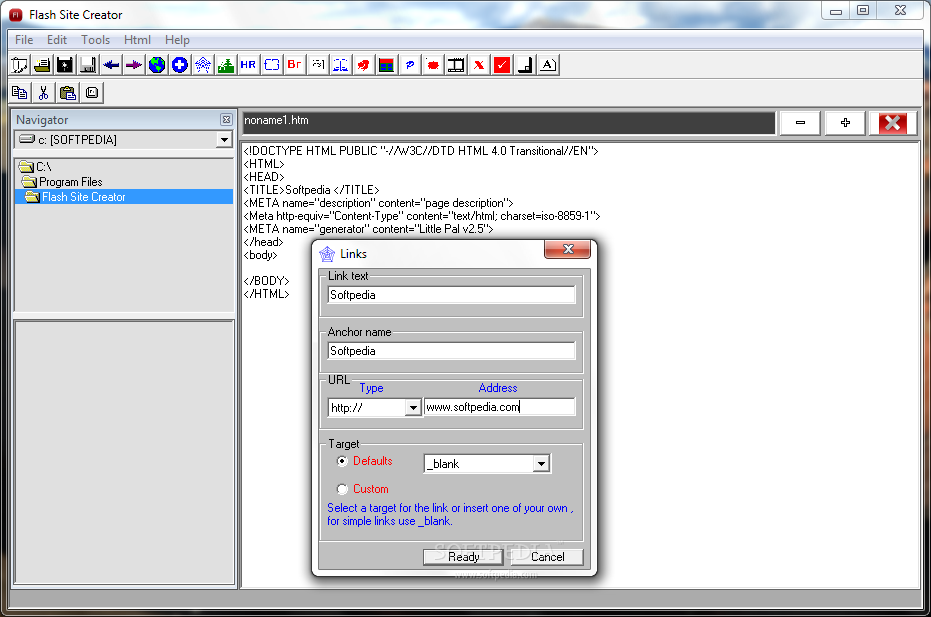
Task: Click the gray floppy disk save-as icon
Action: click(x=88, y=65)
